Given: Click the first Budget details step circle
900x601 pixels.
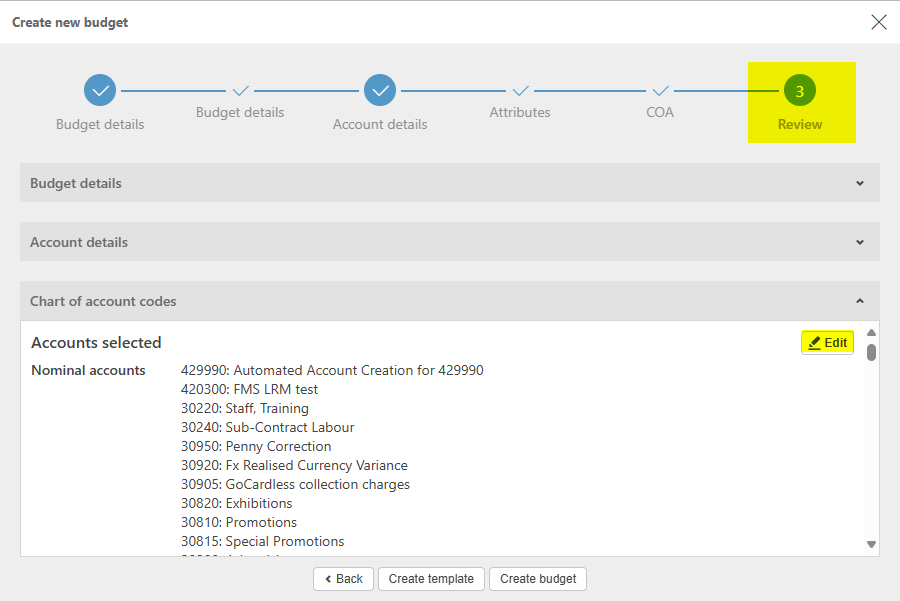Looking at the screenshot, I should click(100, 90).
